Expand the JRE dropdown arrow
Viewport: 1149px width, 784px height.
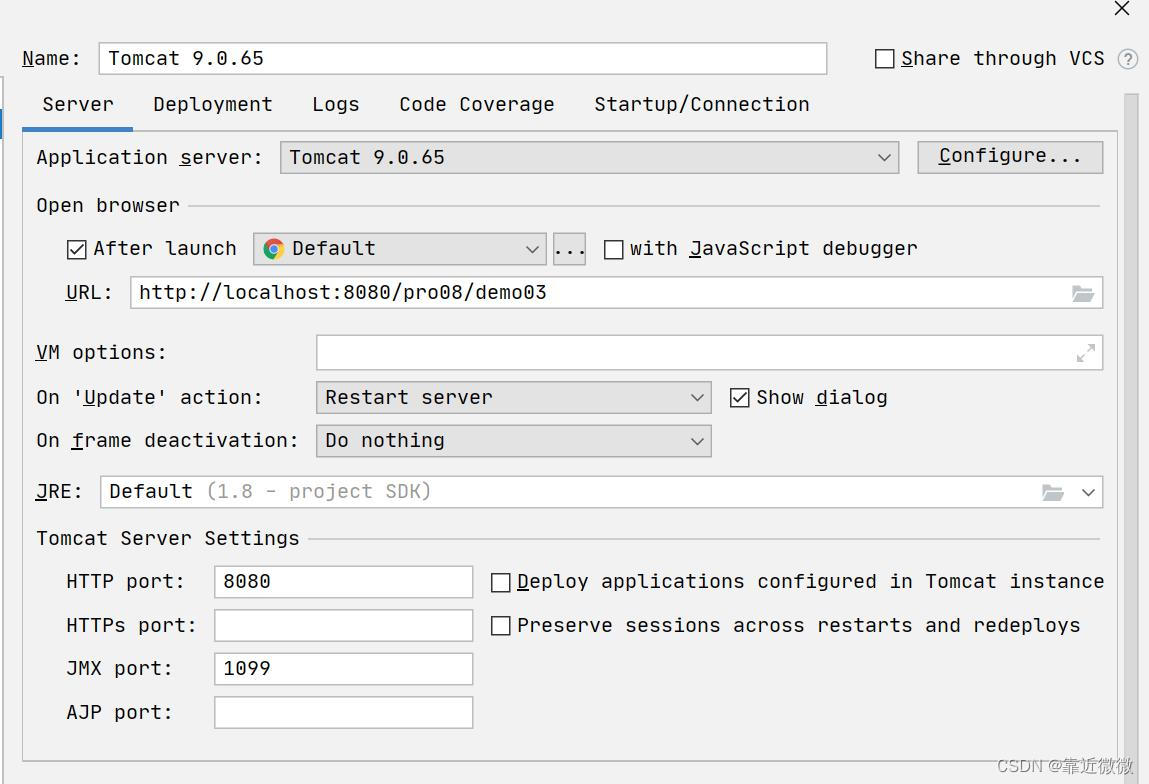[x=1088, y=492]
